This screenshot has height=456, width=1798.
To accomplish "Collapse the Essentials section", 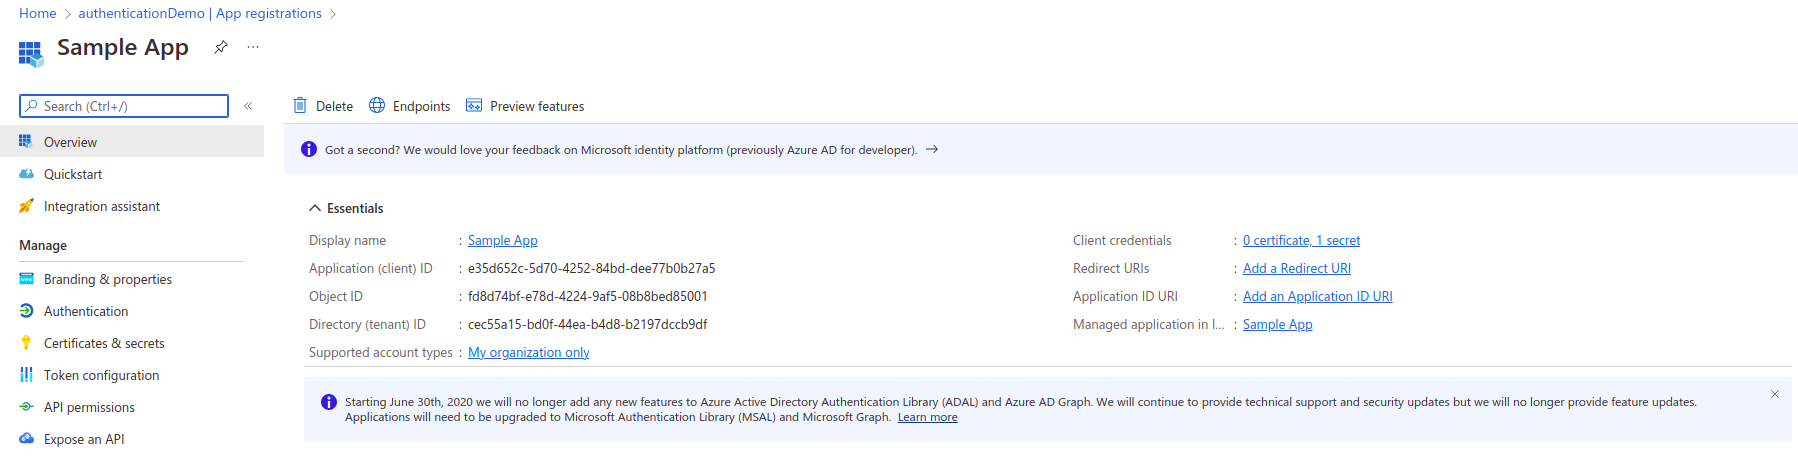I will pyautogui.click(x=346, y=208).
